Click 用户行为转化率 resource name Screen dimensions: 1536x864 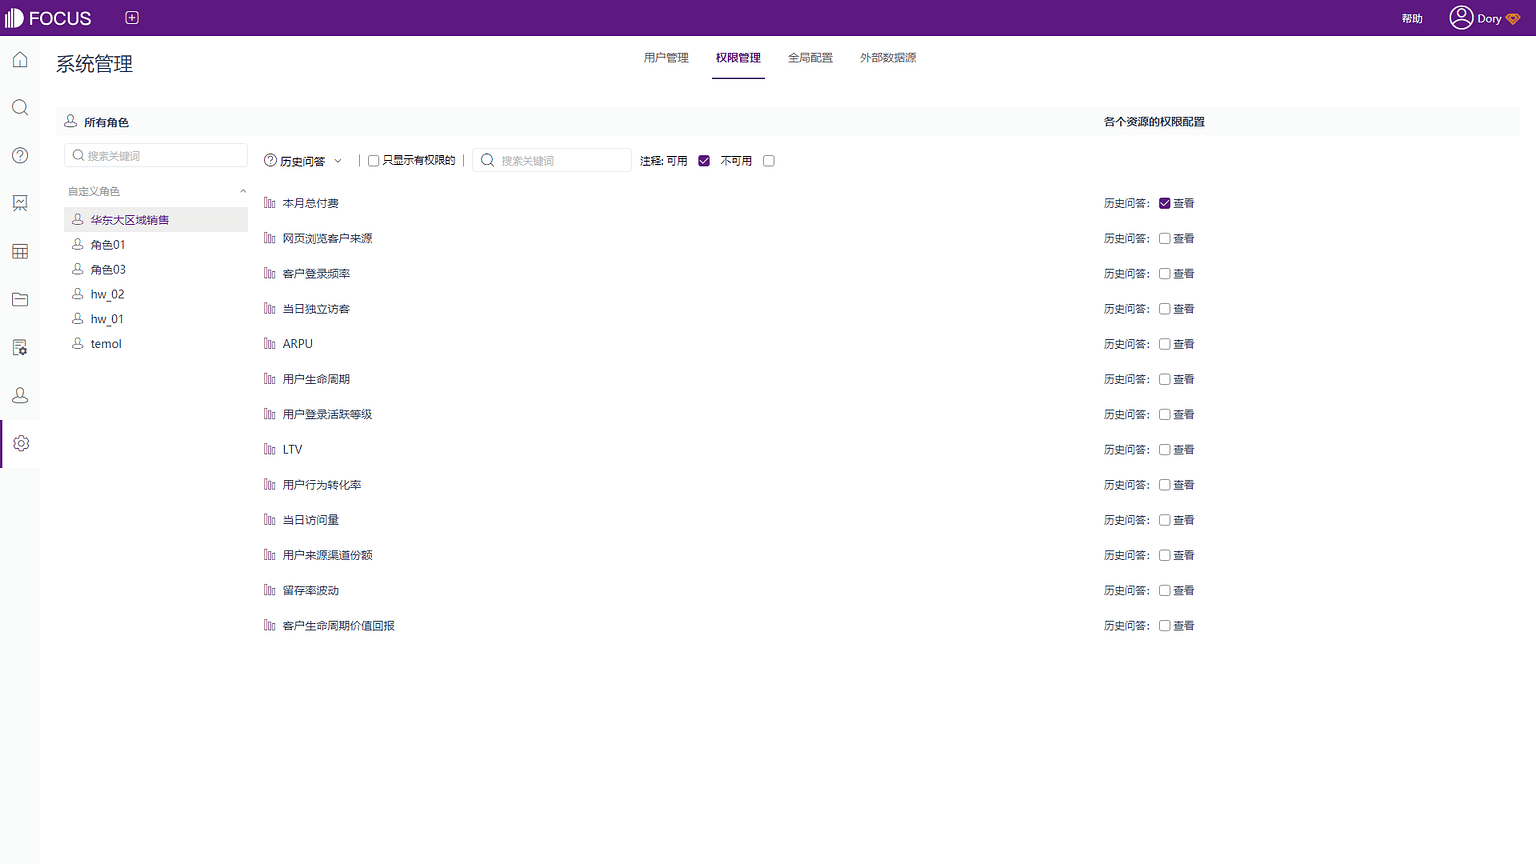tap(322, 485)
